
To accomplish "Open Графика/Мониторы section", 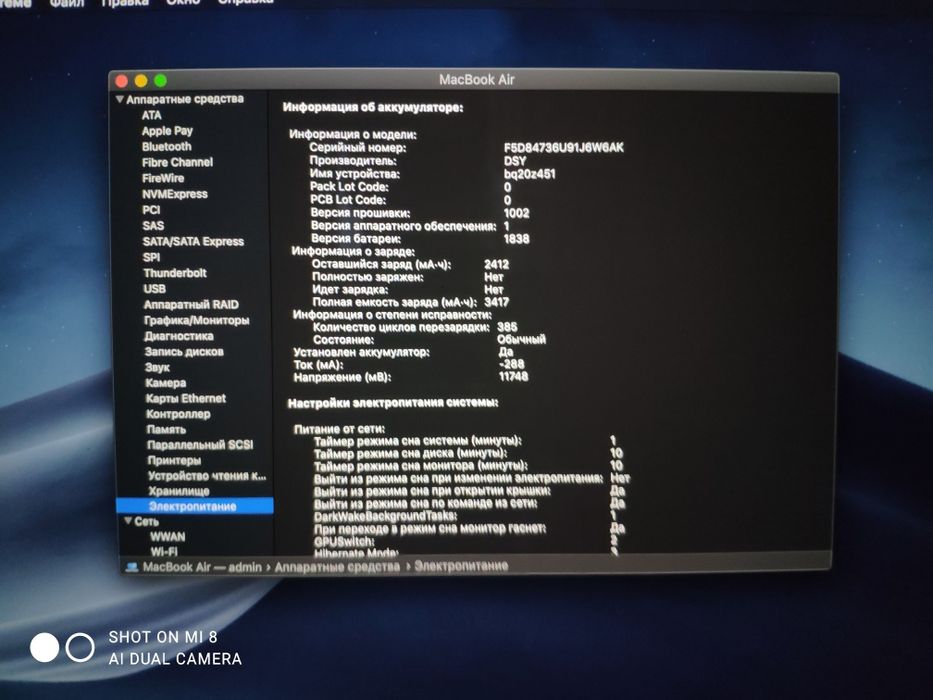I will pyautogui.click(x=196, y=320).
